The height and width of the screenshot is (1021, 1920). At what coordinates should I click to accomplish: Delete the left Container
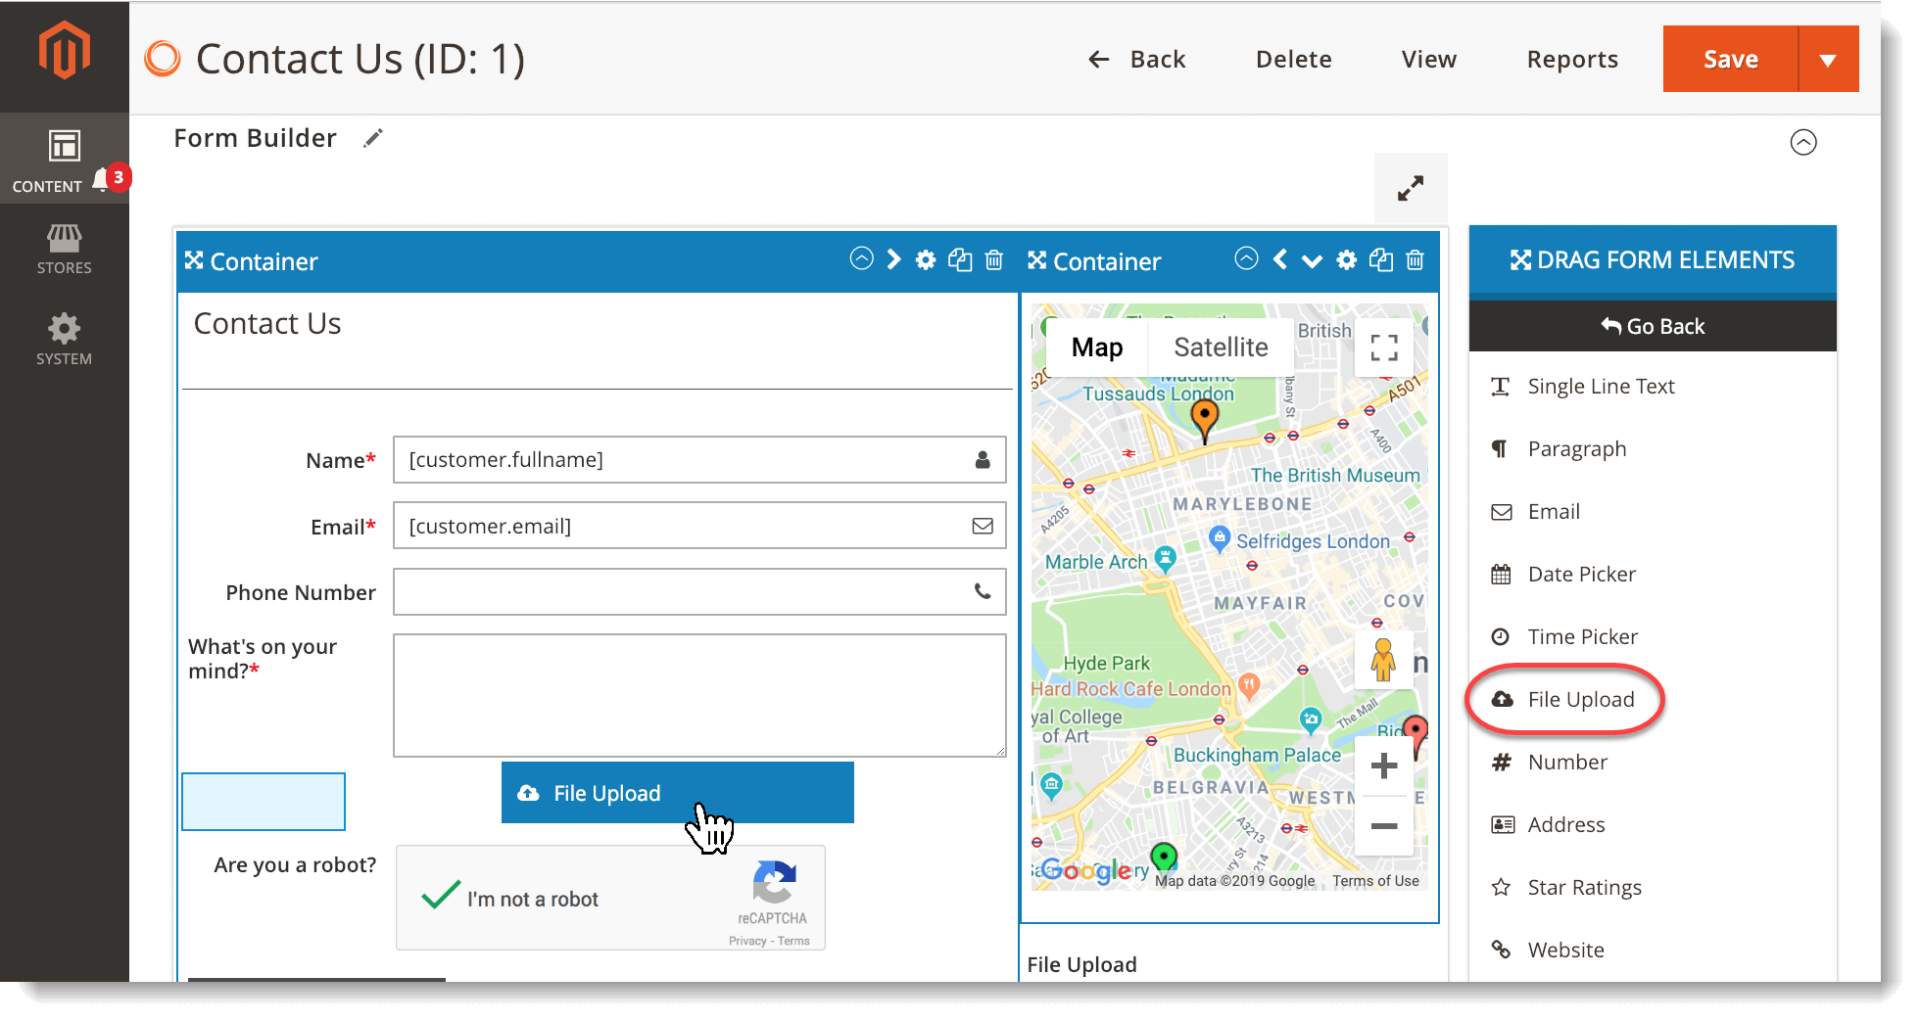tap(994, 260)
